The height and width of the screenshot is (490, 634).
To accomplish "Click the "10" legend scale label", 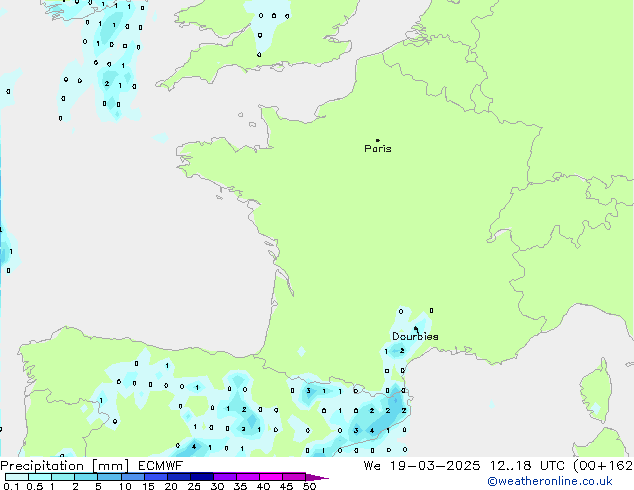I will click(x=125, y=486).
